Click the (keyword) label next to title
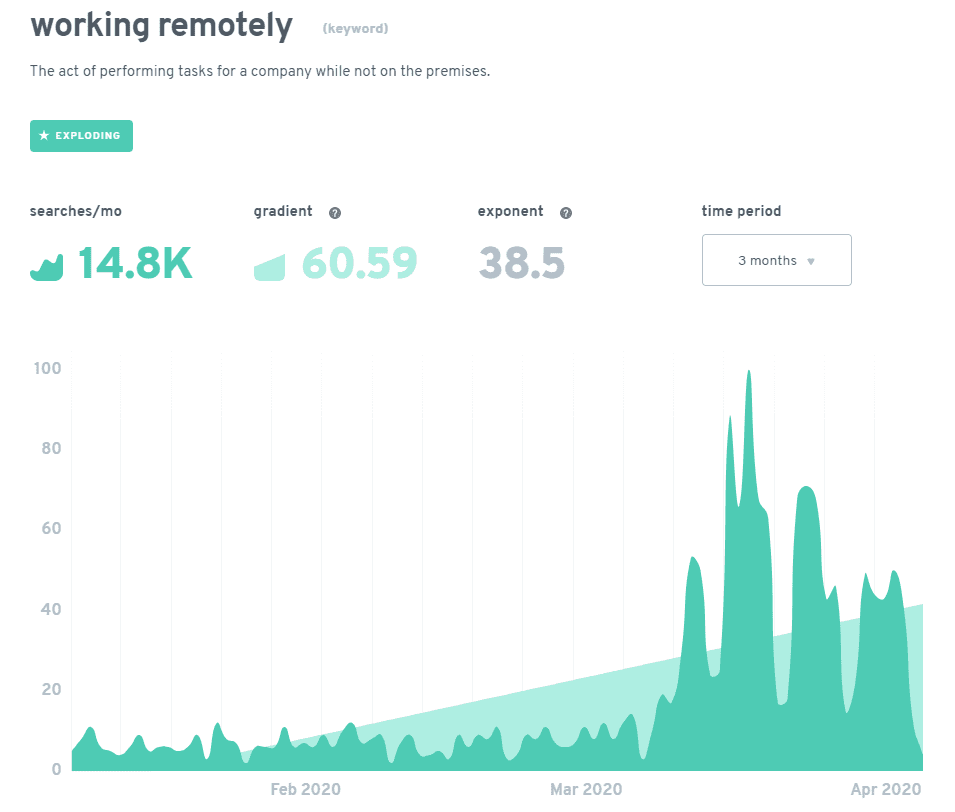Image resolution: width=955 pixels, height=812 pixels. tap(355, 29)
